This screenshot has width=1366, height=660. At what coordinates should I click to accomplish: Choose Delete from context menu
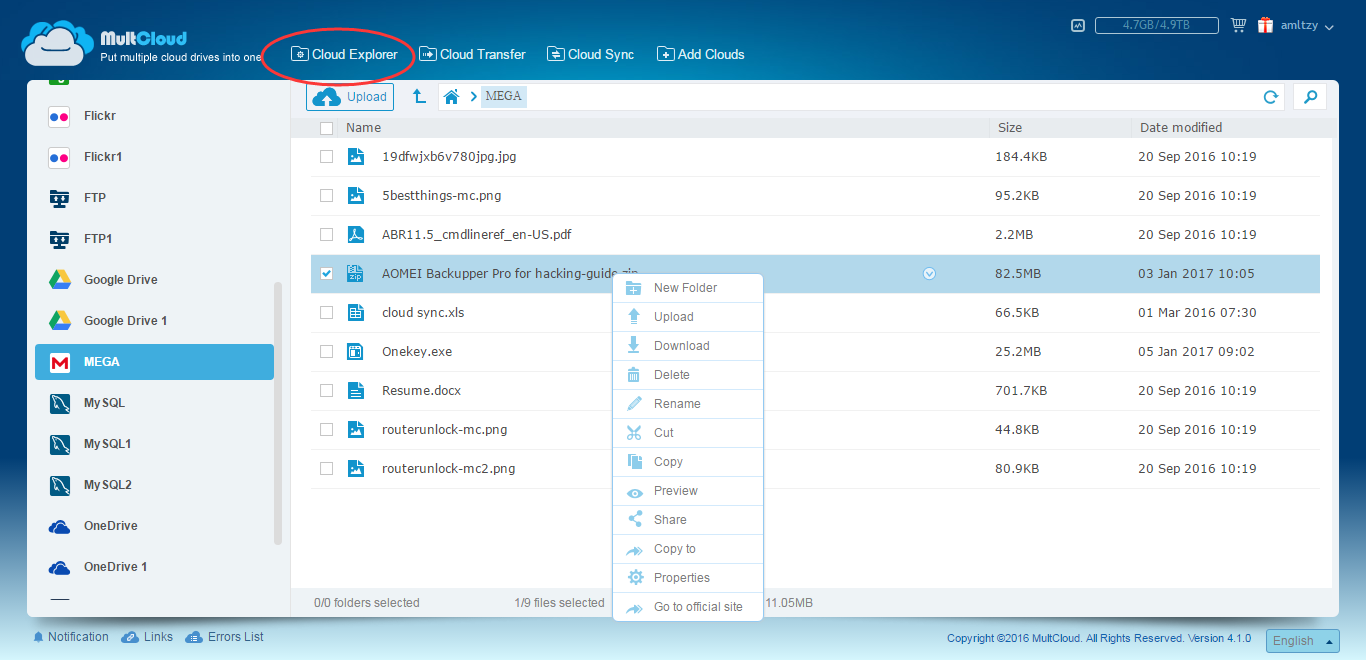(688, 375)
